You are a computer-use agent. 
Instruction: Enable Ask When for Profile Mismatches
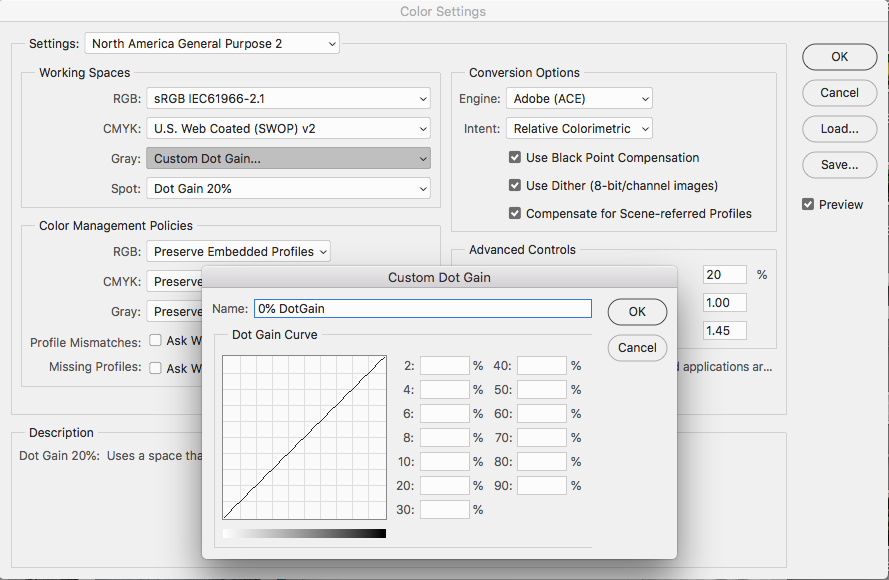coord(155,339)
